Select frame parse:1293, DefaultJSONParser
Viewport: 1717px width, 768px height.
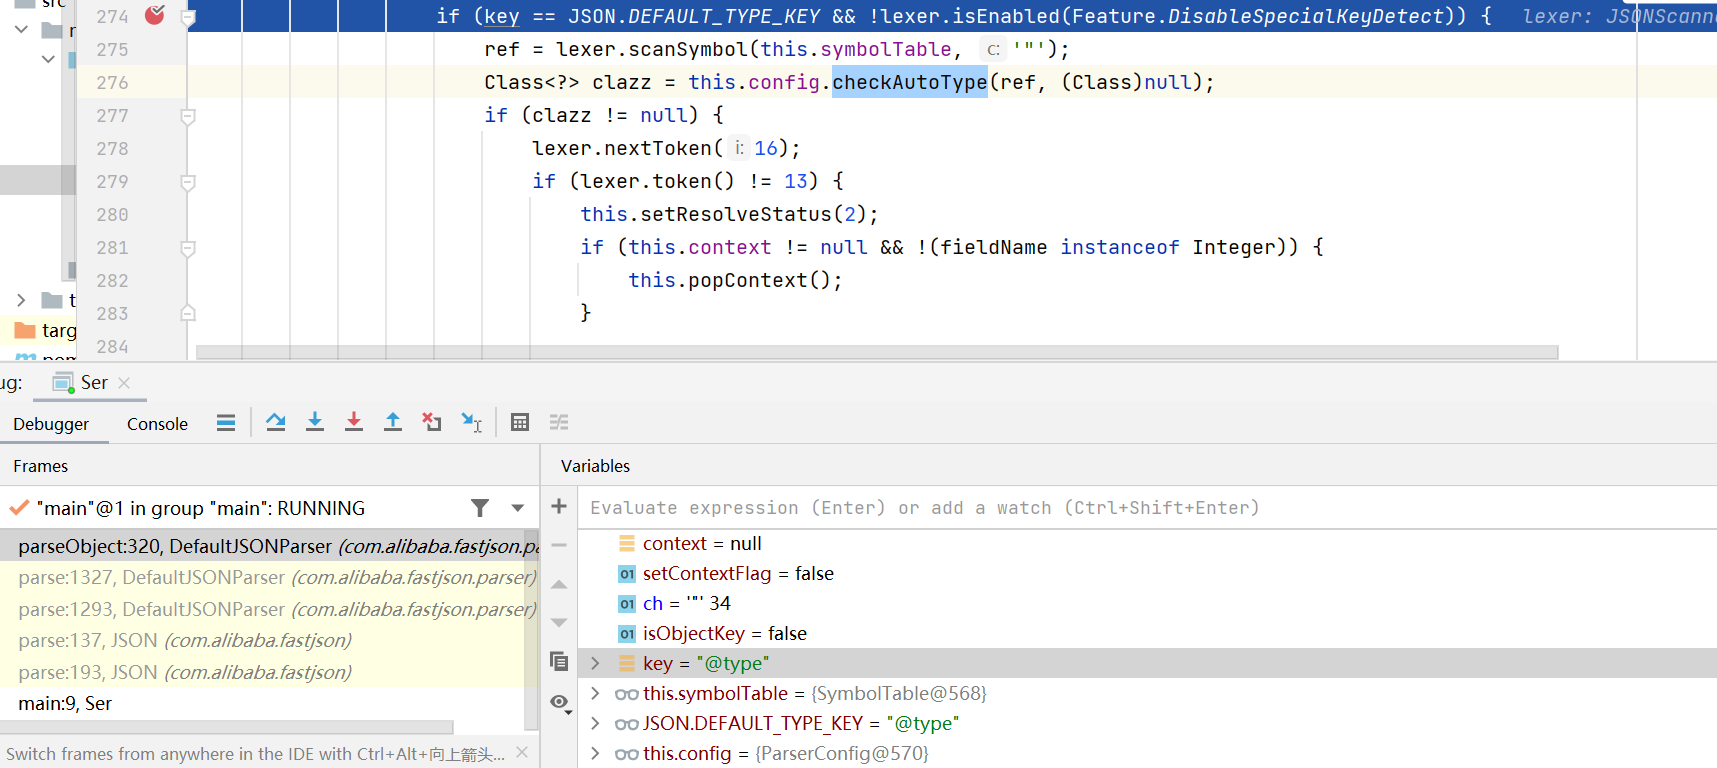coord(262,609)
